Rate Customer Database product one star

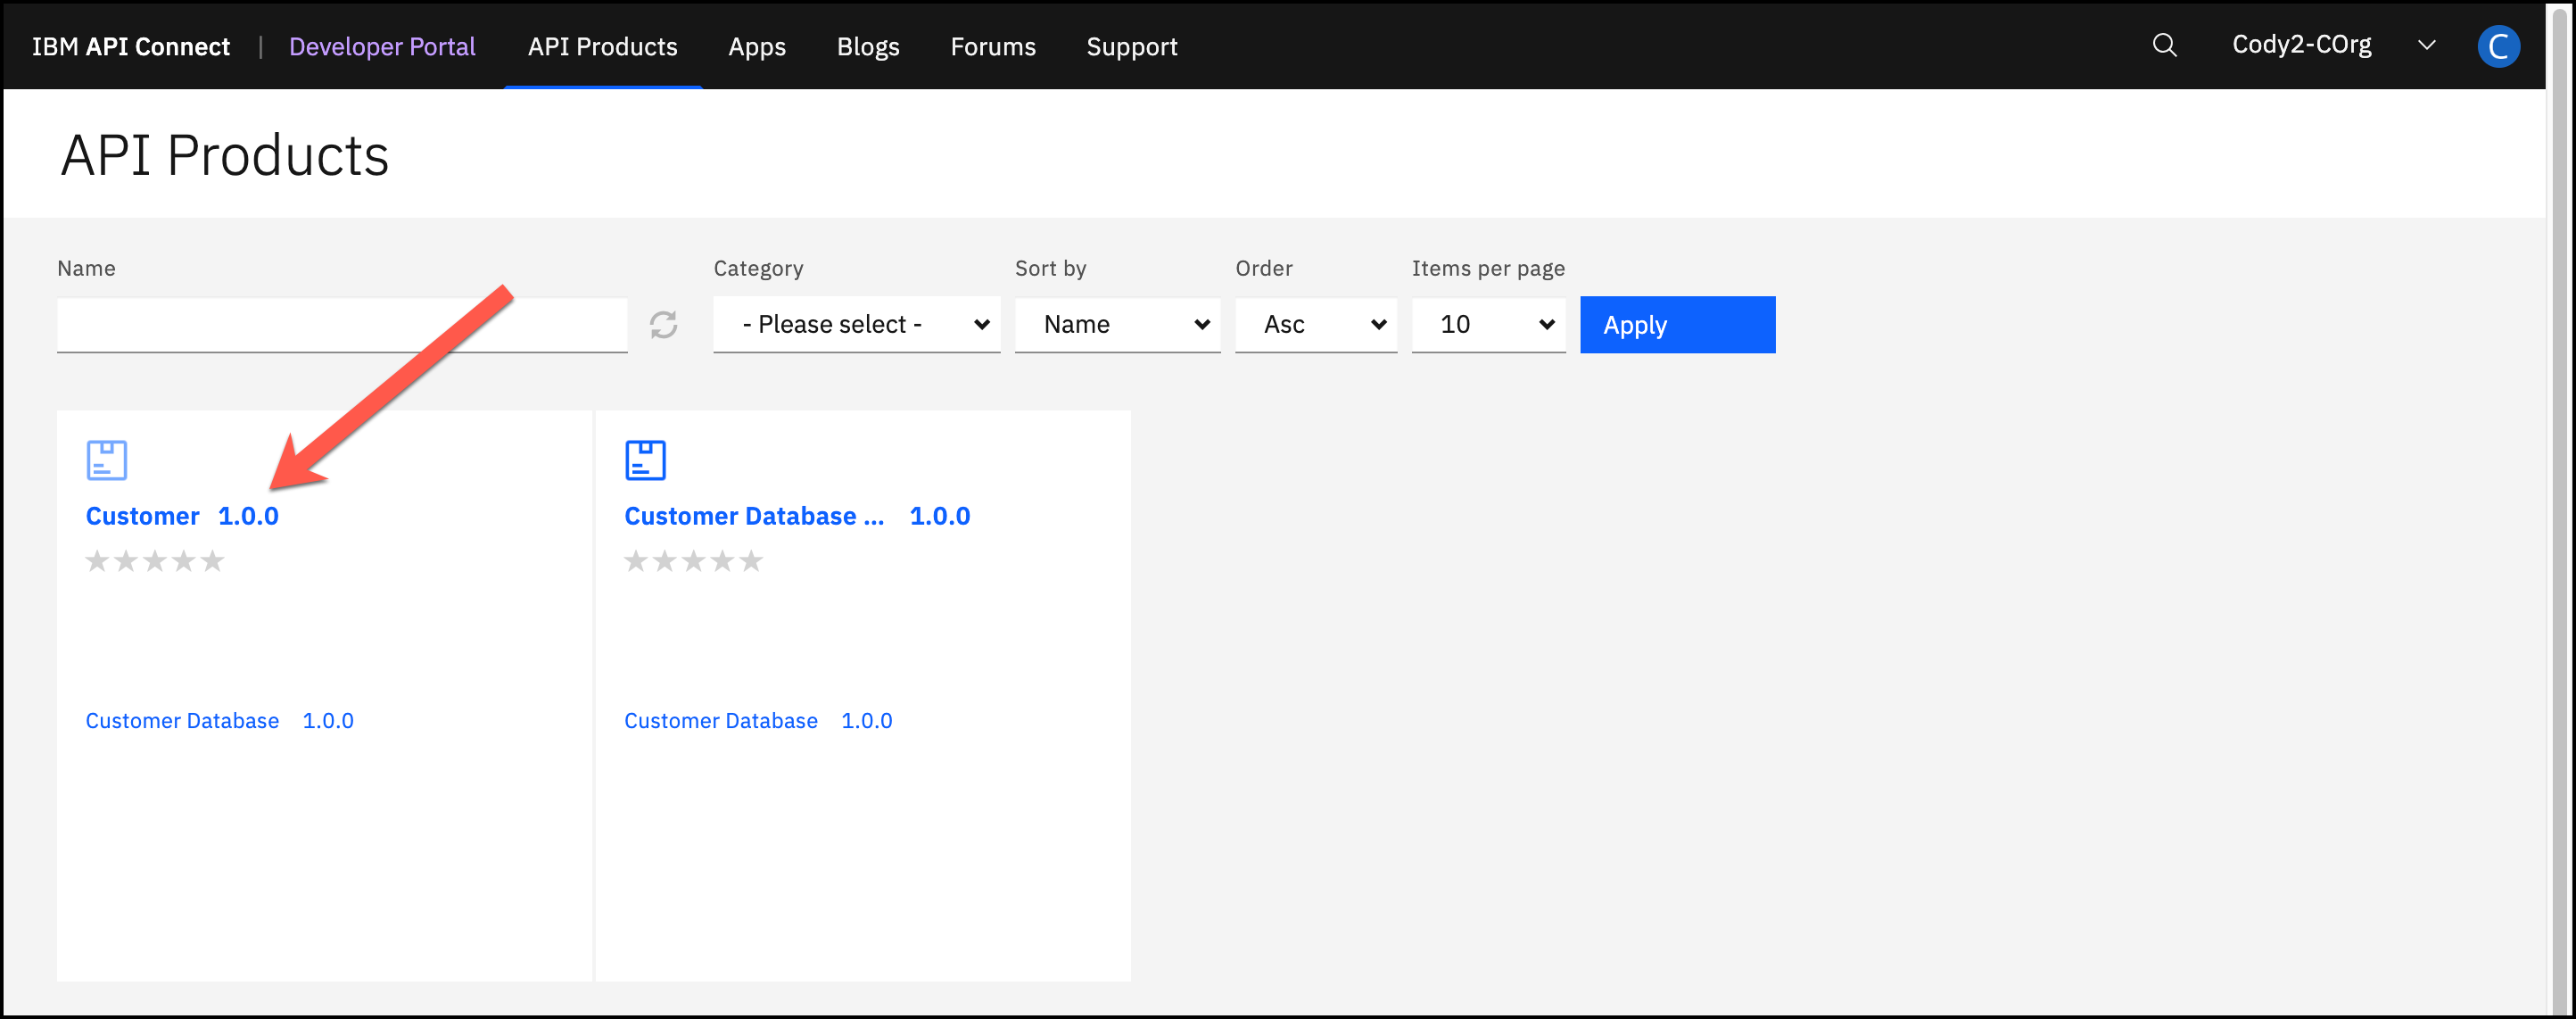635,561
